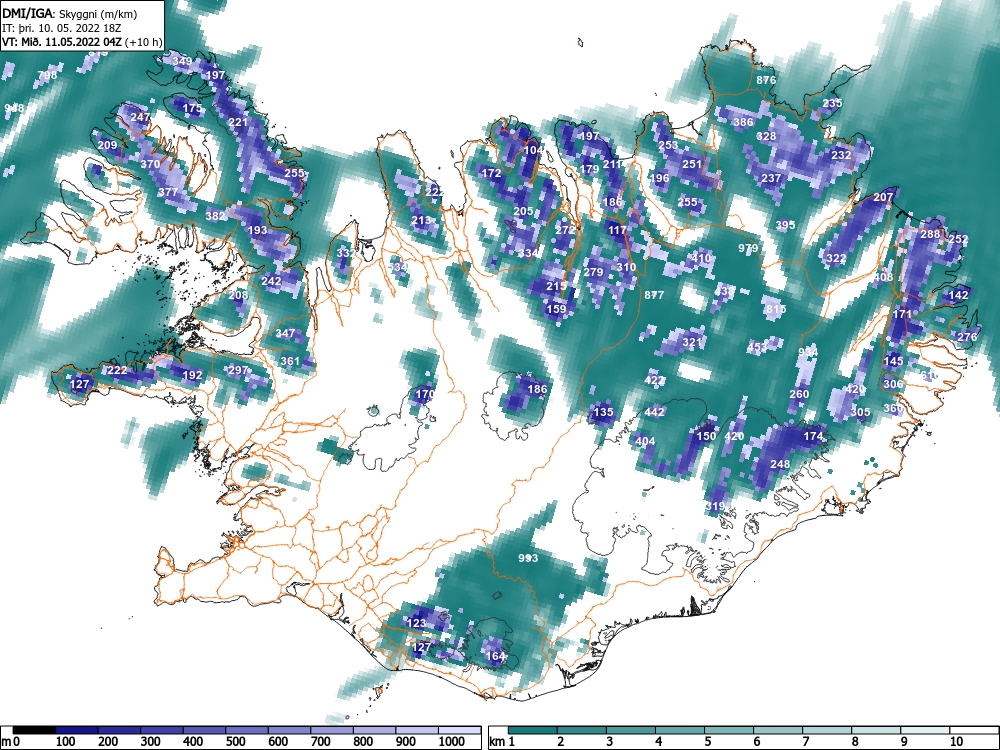This screenshot has height=750, width=1000.
Task: Click the visibility value 798
Action: tap(47, 75)
